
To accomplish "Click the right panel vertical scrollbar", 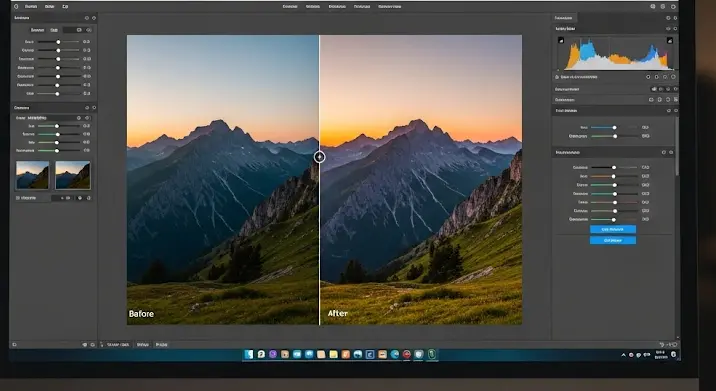I will point(677,145).
